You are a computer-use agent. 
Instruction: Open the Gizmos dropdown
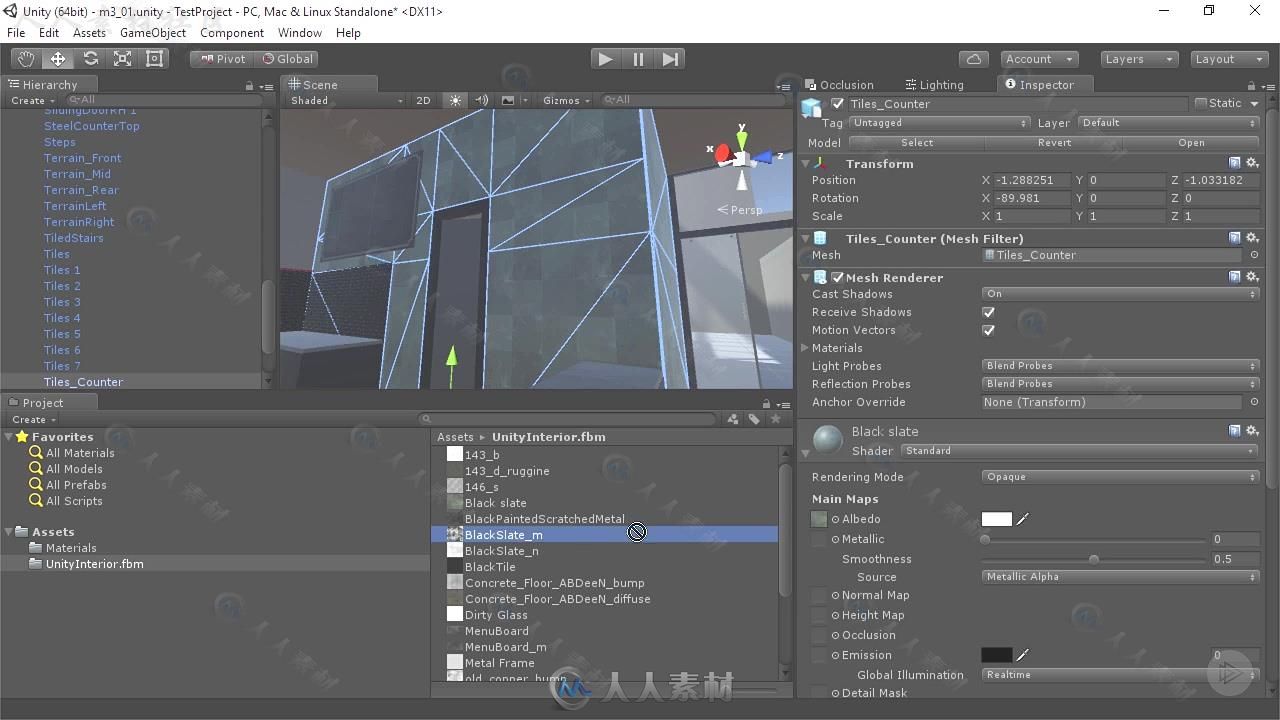coord(566,100)
